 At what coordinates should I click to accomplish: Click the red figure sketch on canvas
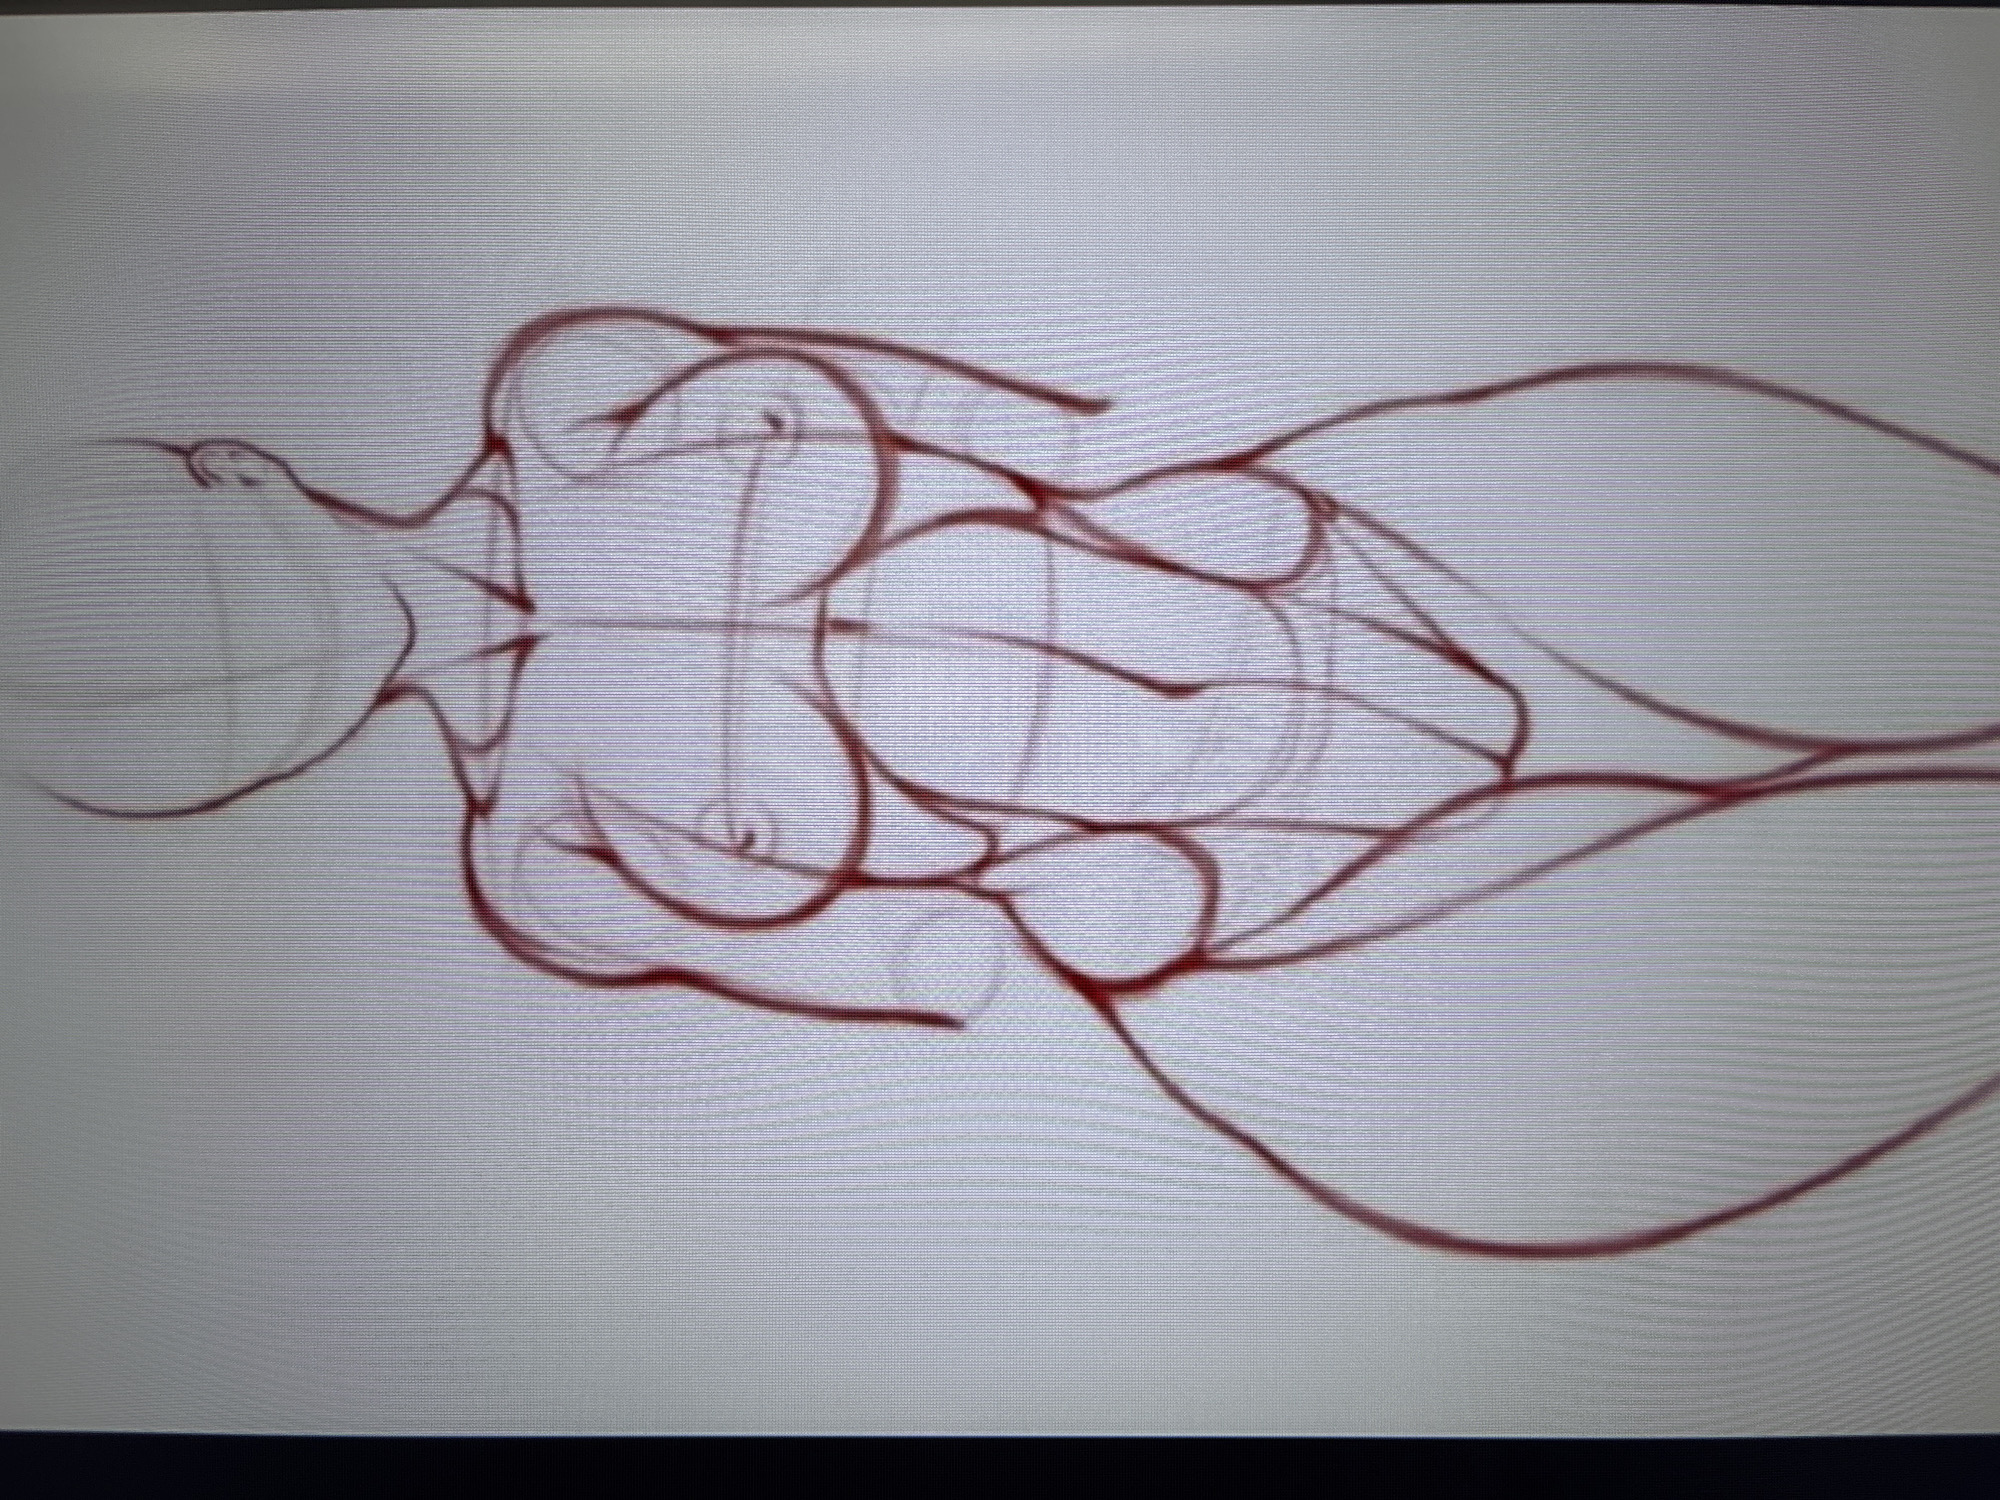(1010, 780)
